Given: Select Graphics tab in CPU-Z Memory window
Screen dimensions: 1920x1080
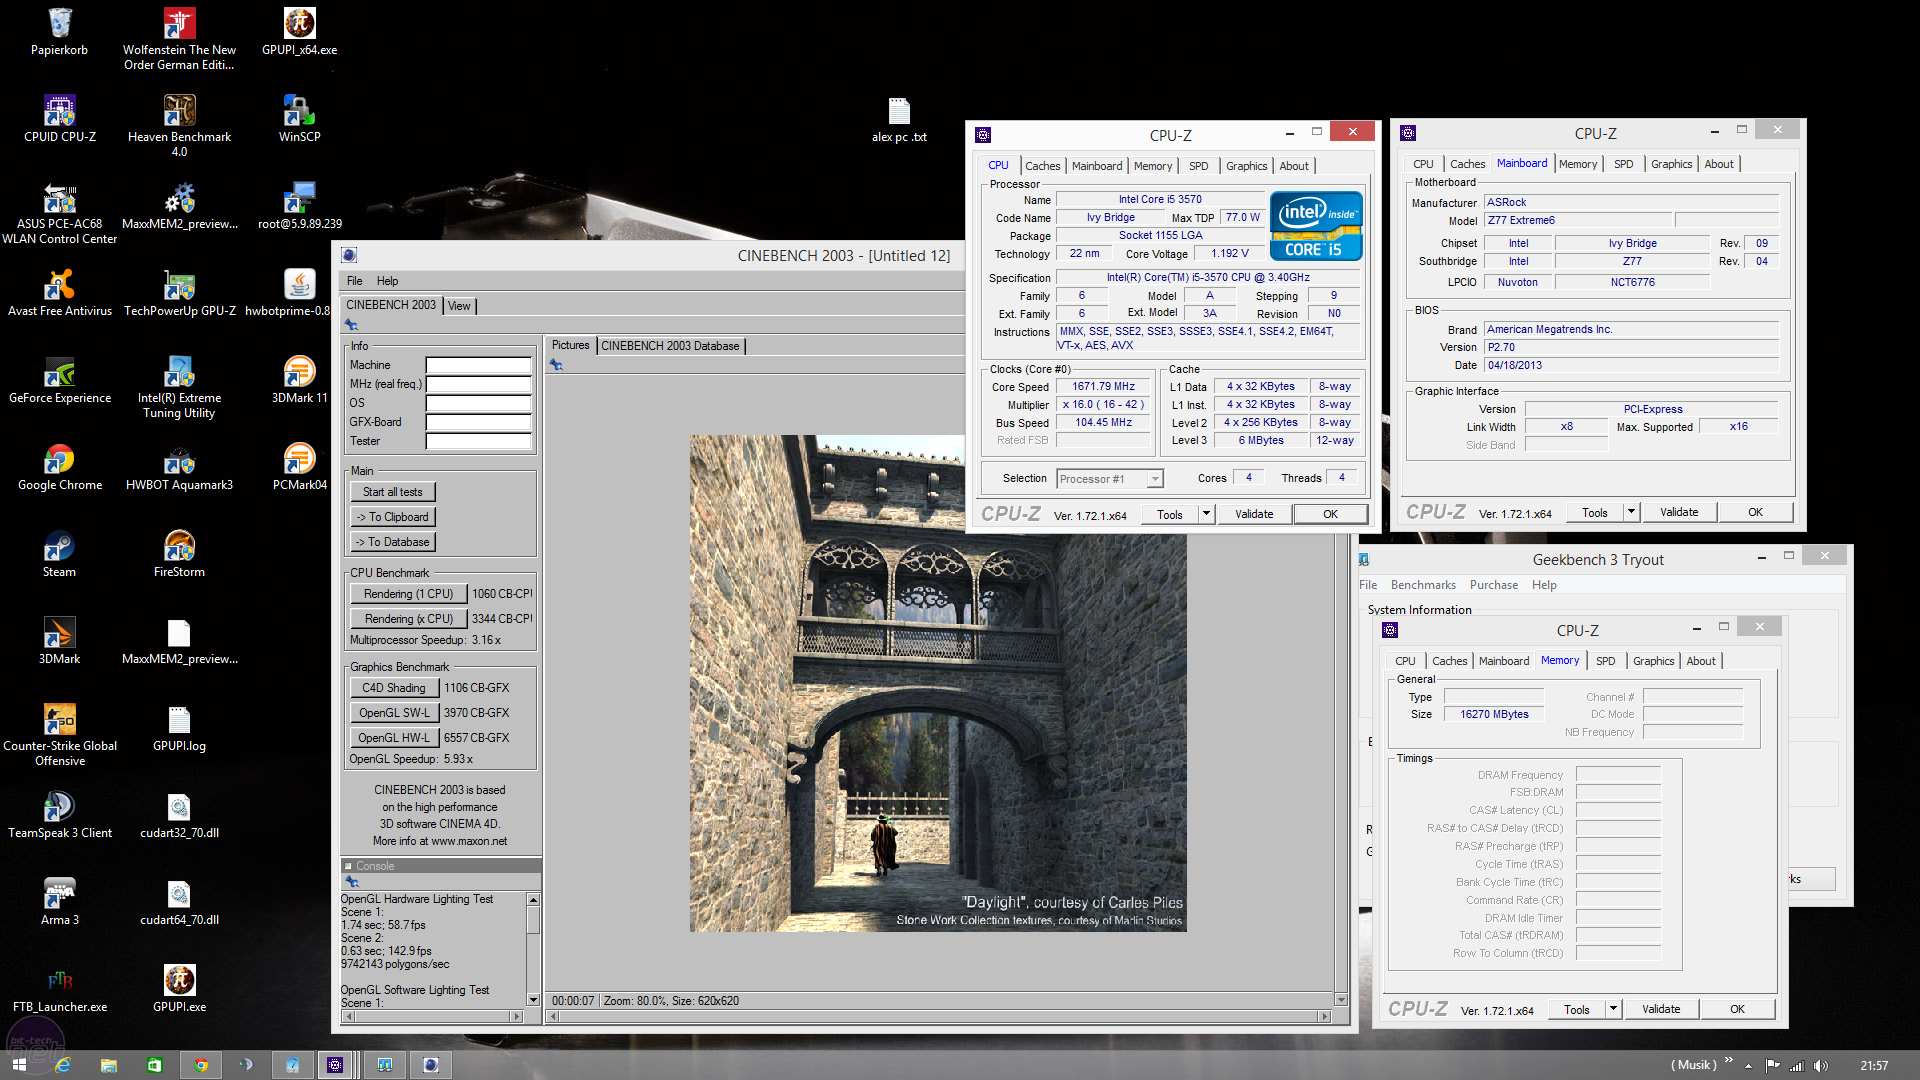Looking at the screenshot, I should coord(1653,661).
